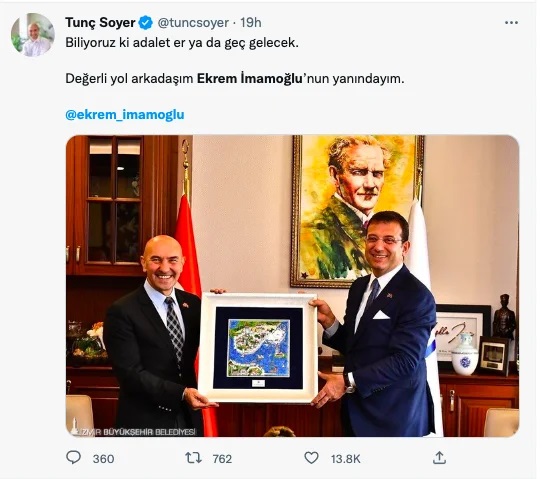The width and height of the screenshot is (542, 479).
Task: Click the bold Ekrem İmamoğlu name text
Action: (250, 79)
